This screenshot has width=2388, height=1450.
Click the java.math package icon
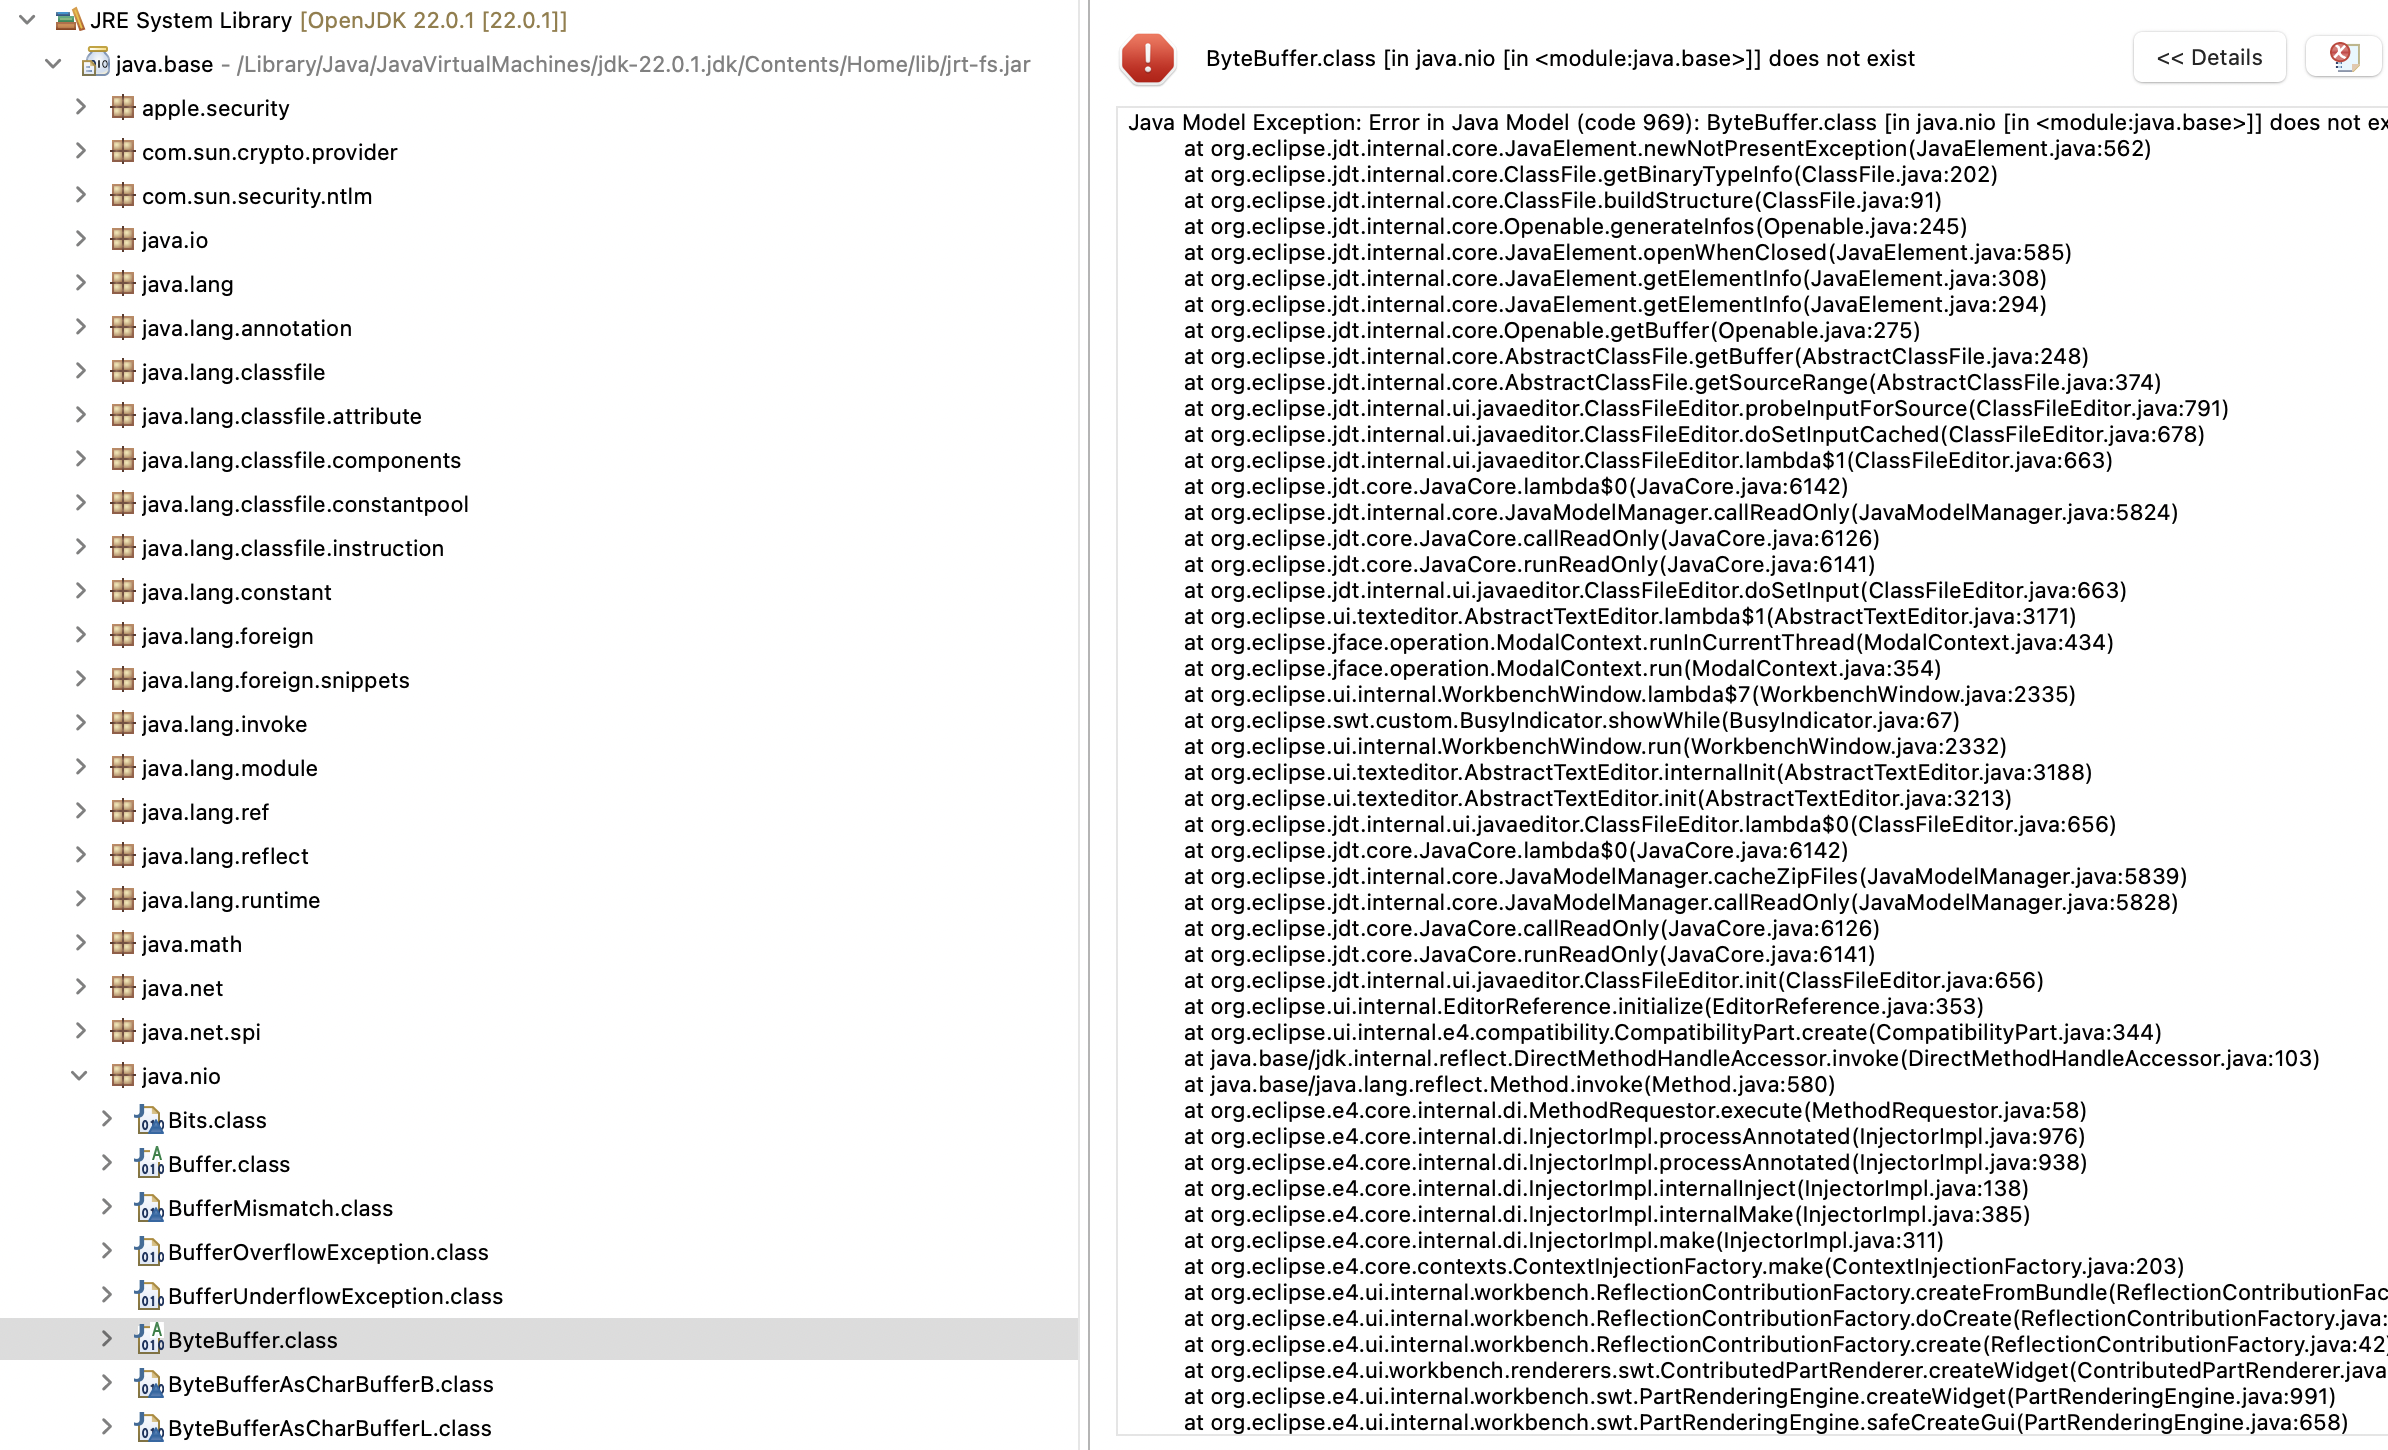pos(123,943)
